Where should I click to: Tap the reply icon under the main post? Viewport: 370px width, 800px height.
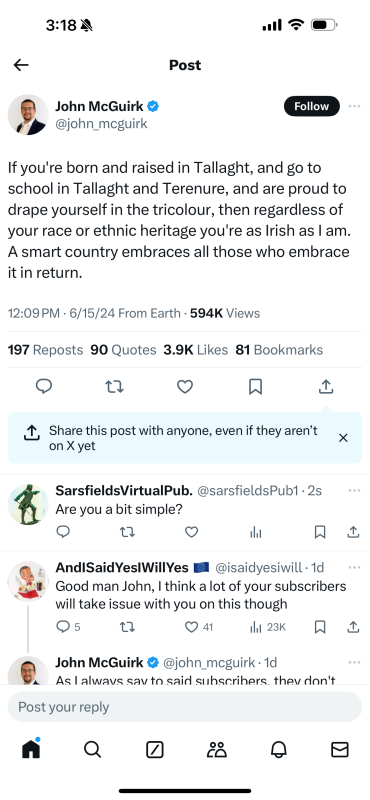pyautogui.click(x=44, y=387)
